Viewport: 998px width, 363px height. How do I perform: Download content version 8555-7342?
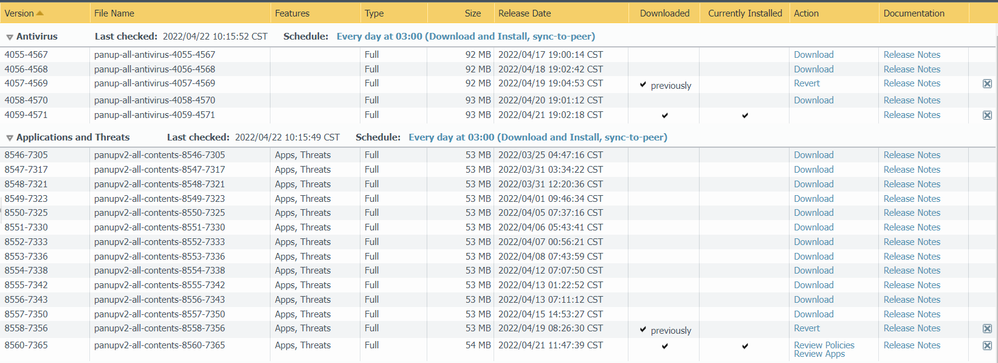(x=813, y=285)
